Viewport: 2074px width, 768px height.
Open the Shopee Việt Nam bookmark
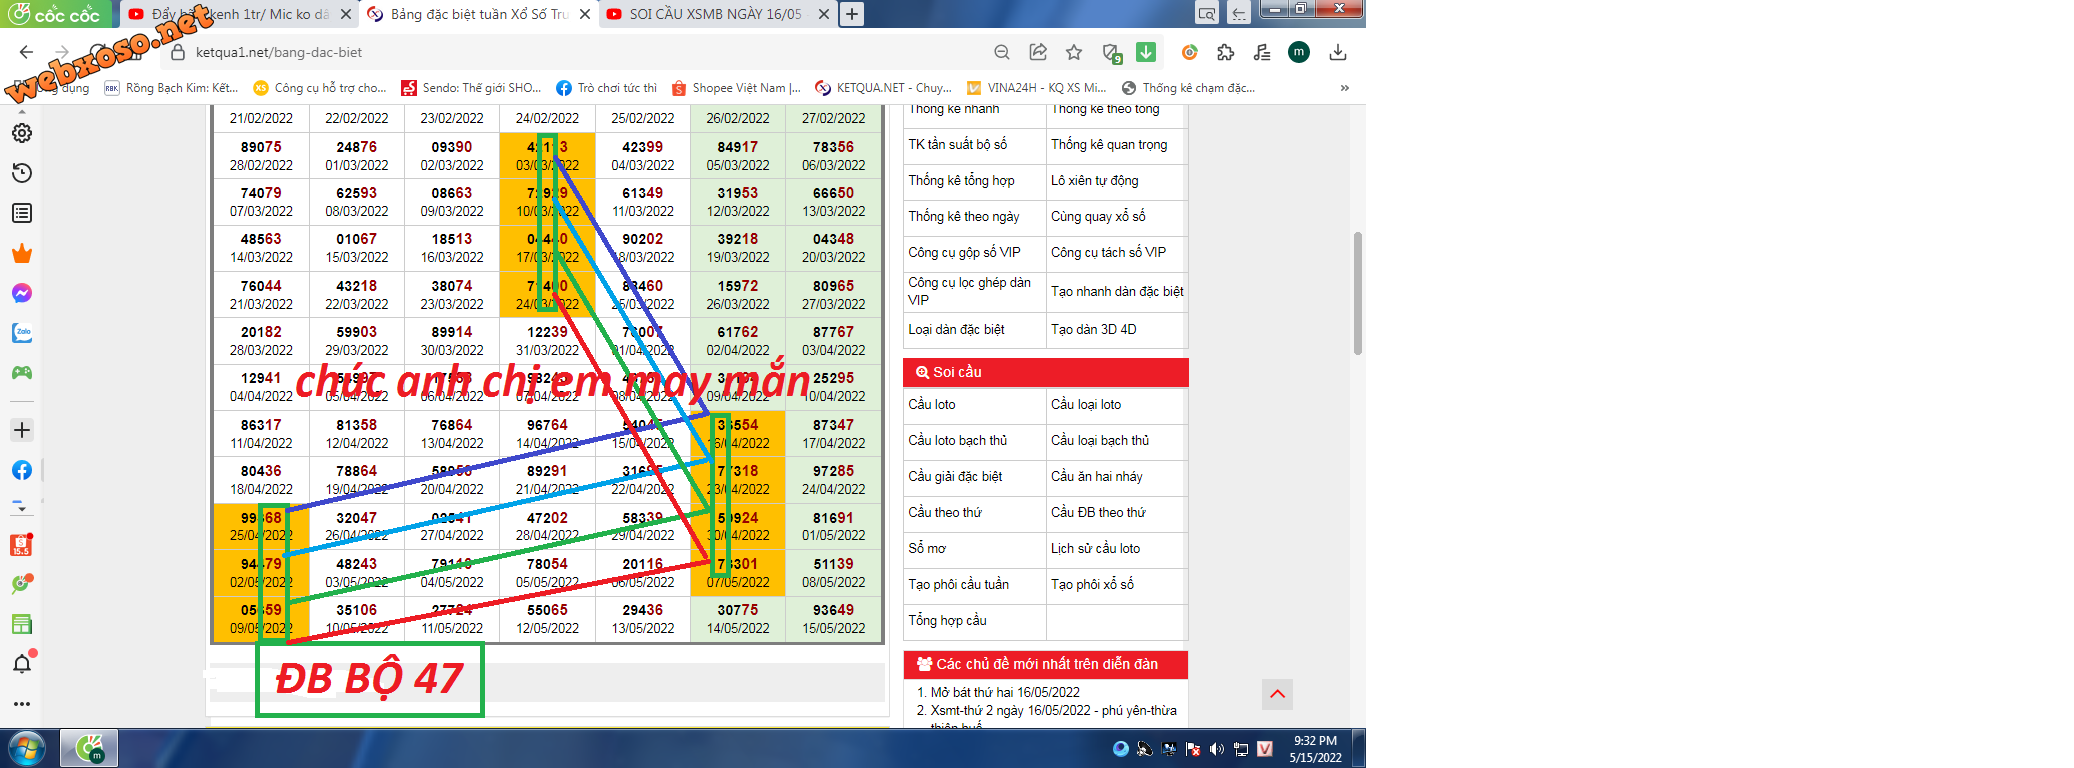[736, 88]
